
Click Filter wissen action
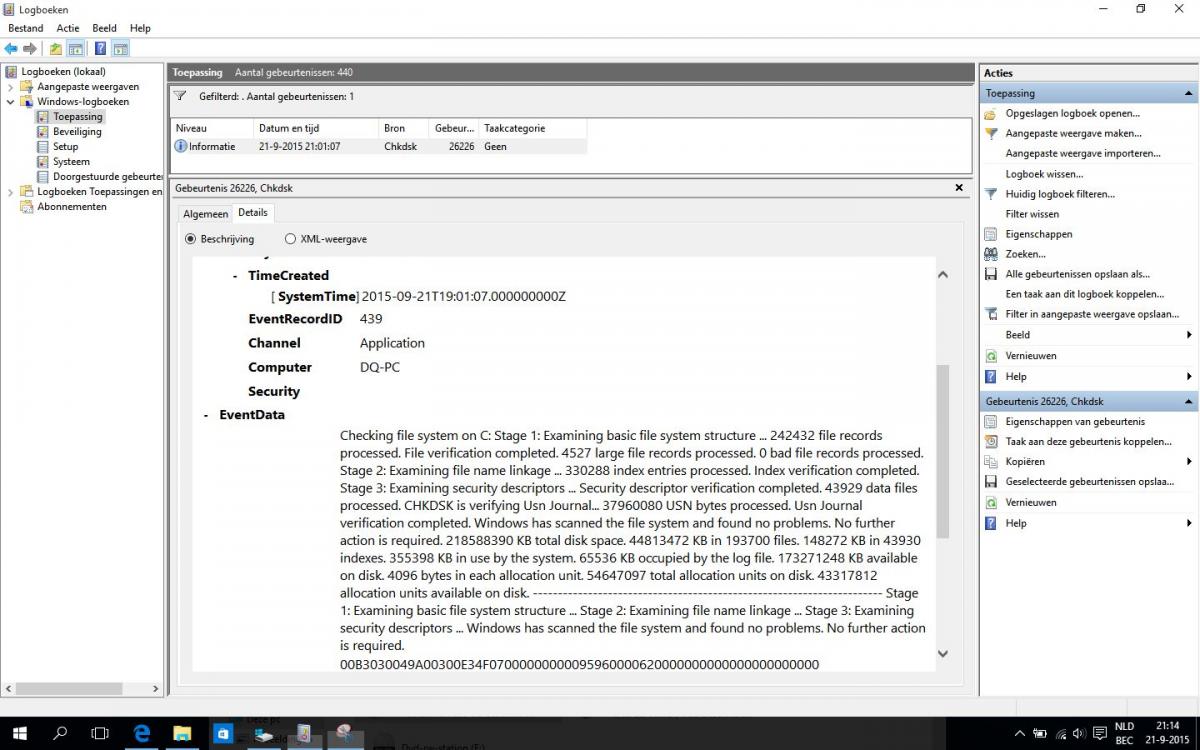(1032, 214)
